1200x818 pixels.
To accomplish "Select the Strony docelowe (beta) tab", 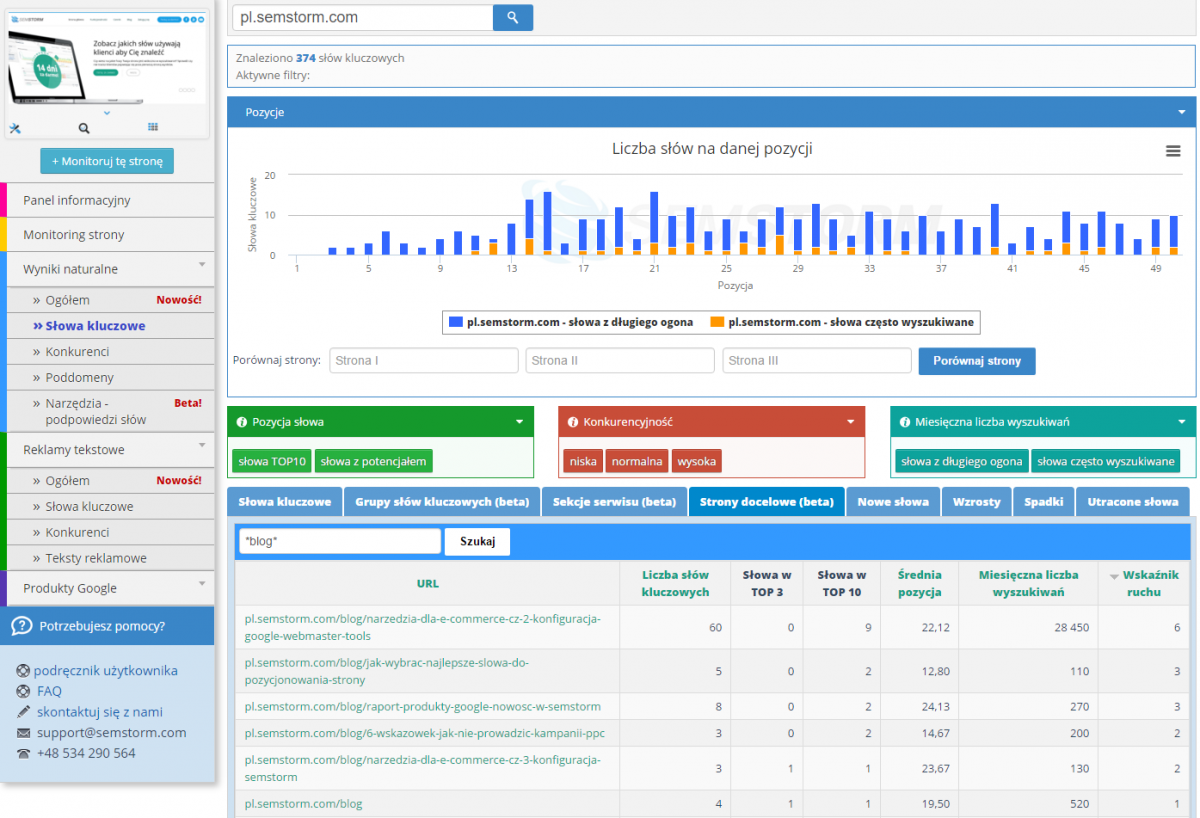I will tap(767, 502).
